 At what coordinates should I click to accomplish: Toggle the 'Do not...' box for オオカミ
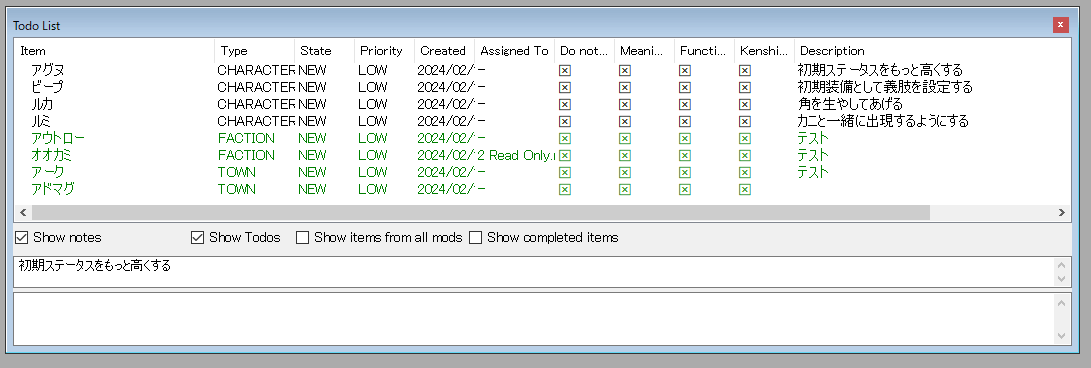coord(565,155)
